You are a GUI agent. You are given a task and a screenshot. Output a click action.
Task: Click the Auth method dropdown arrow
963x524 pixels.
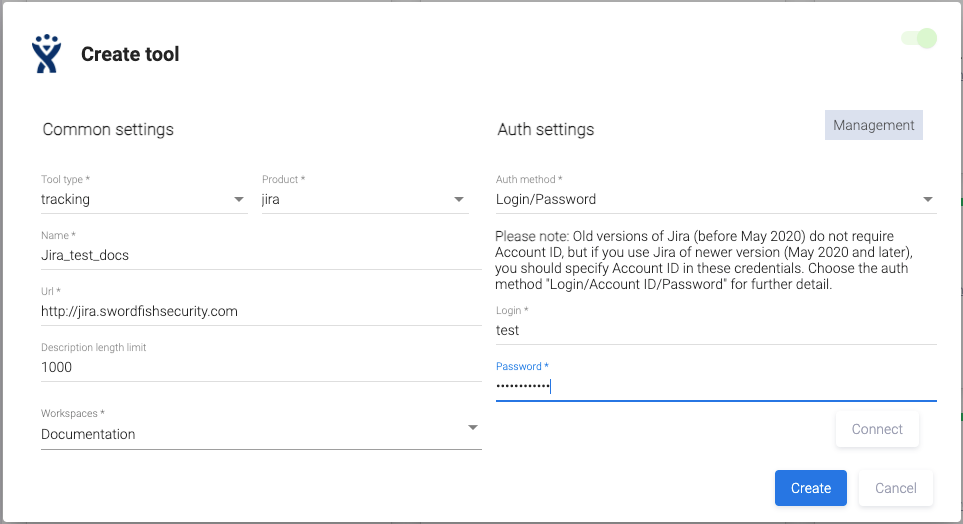click(928, 200)
